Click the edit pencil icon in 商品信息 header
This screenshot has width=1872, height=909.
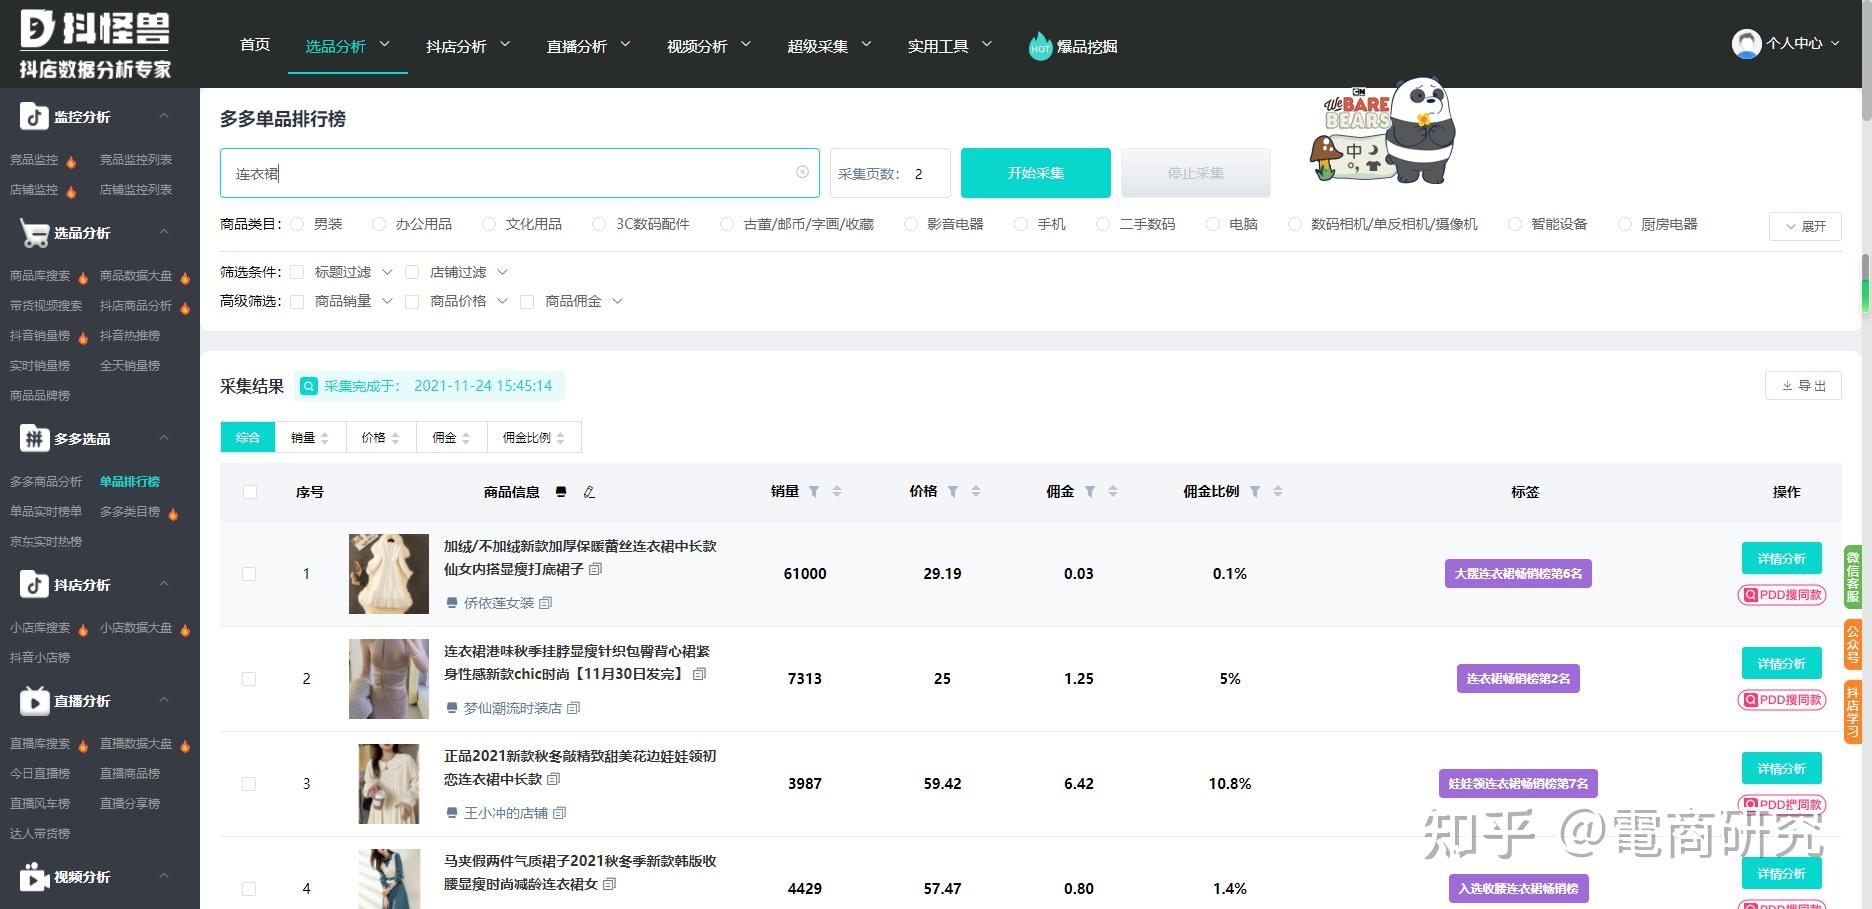(589, 492)
